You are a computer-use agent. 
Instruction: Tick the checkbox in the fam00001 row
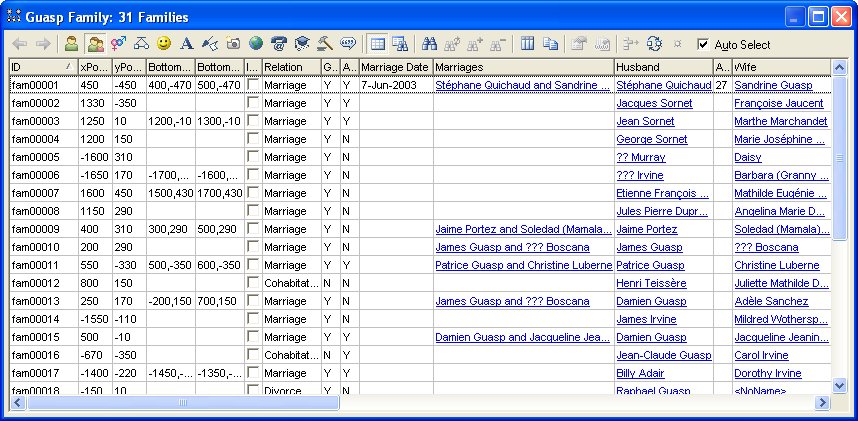tap(253, 85)
